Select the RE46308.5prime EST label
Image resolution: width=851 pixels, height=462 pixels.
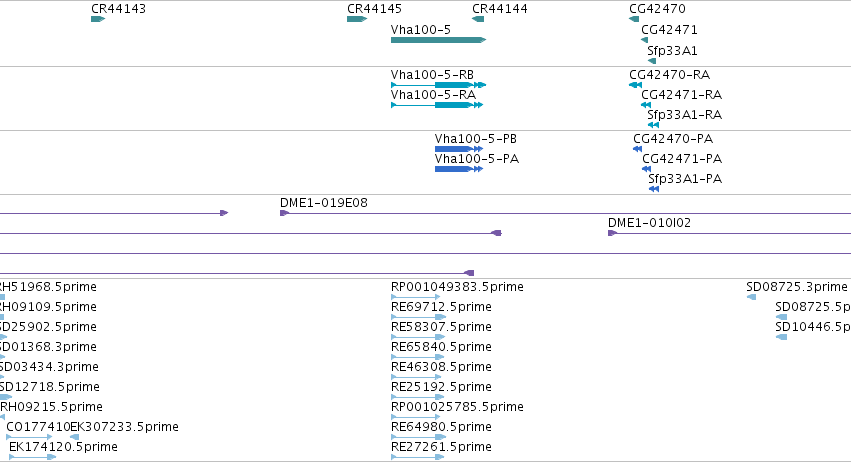pos(441,368)
